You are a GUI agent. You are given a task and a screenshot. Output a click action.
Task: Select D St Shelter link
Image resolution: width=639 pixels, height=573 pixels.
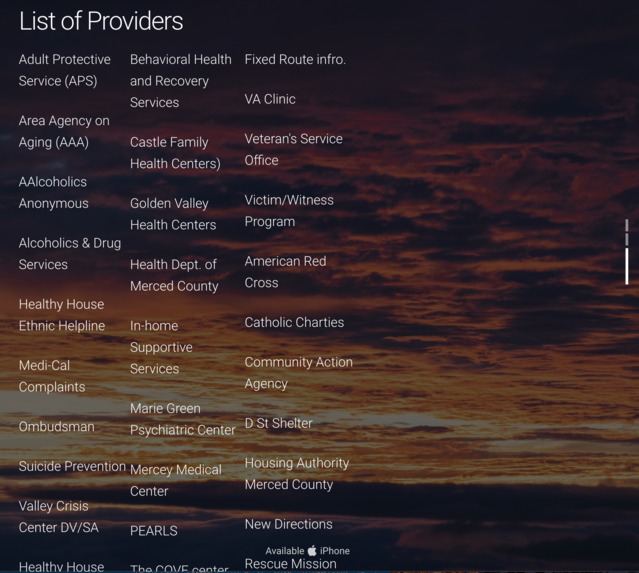pyautogui.click(x=278, y=423)
